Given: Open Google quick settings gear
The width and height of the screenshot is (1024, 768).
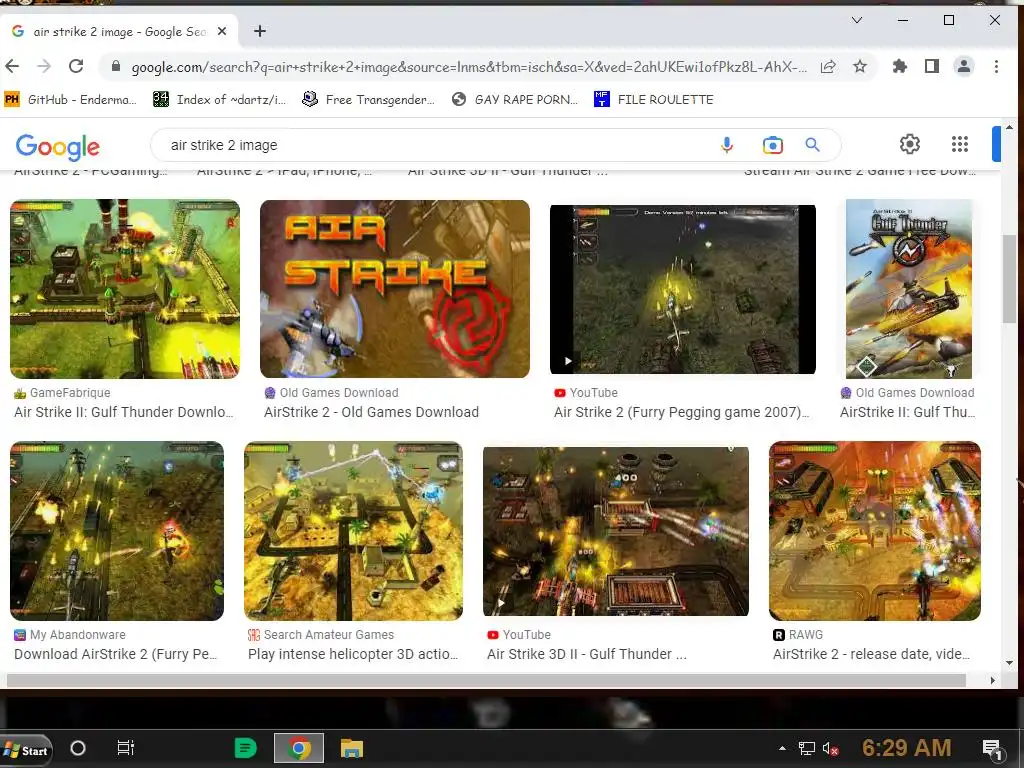Looking at the screenshot, I should pos(910,144).
